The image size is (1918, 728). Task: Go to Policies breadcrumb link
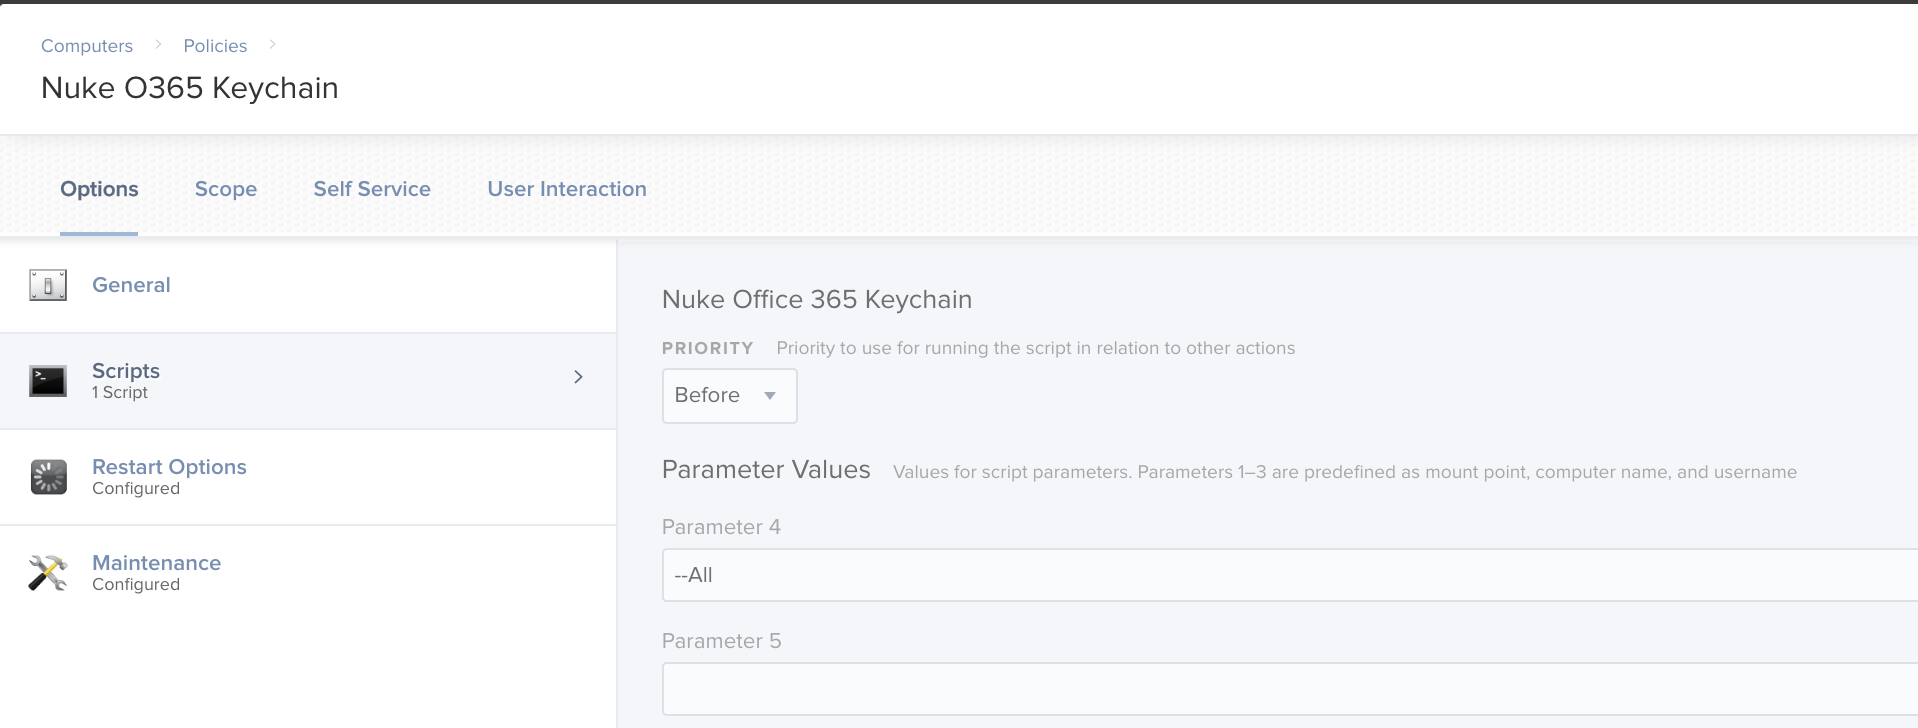[215, 46]
